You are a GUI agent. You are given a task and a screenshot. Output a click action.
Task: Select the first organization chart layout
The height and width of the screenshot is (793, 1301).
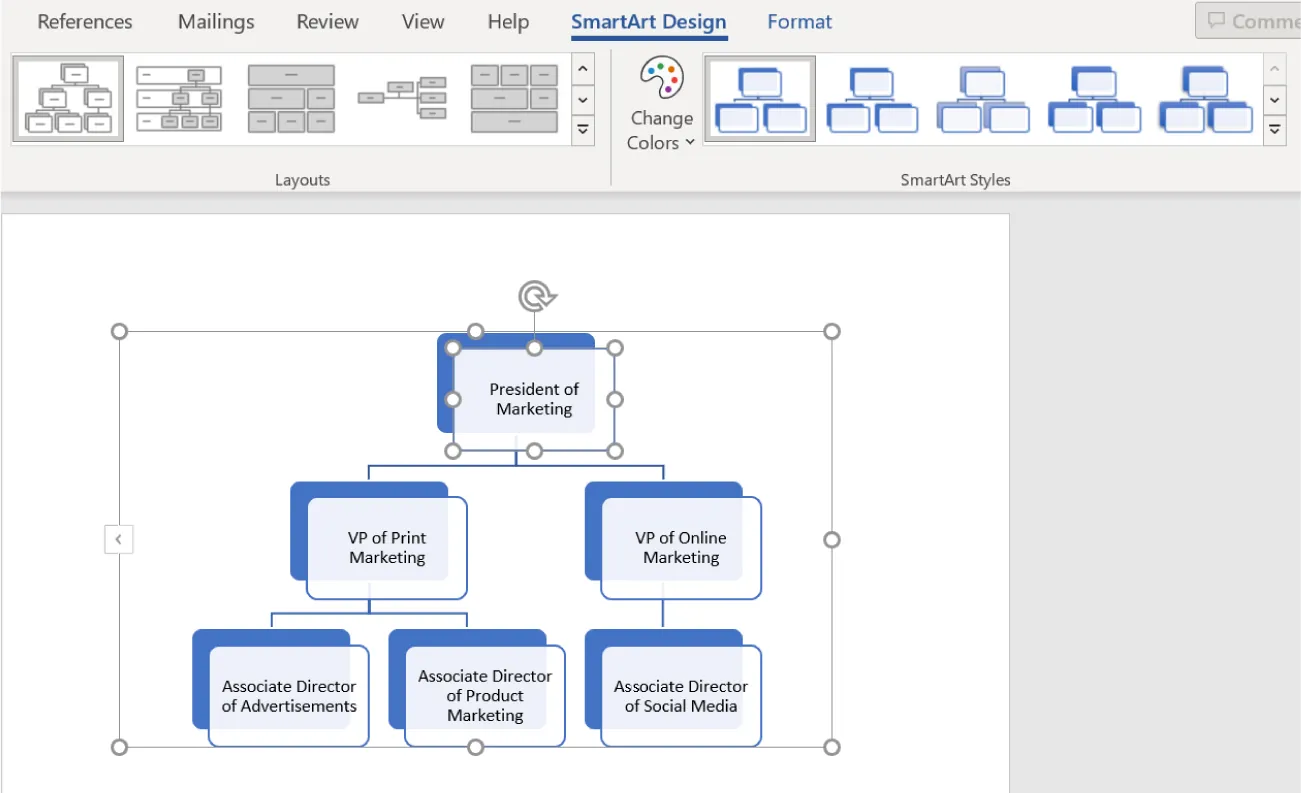tap(67, 97)
